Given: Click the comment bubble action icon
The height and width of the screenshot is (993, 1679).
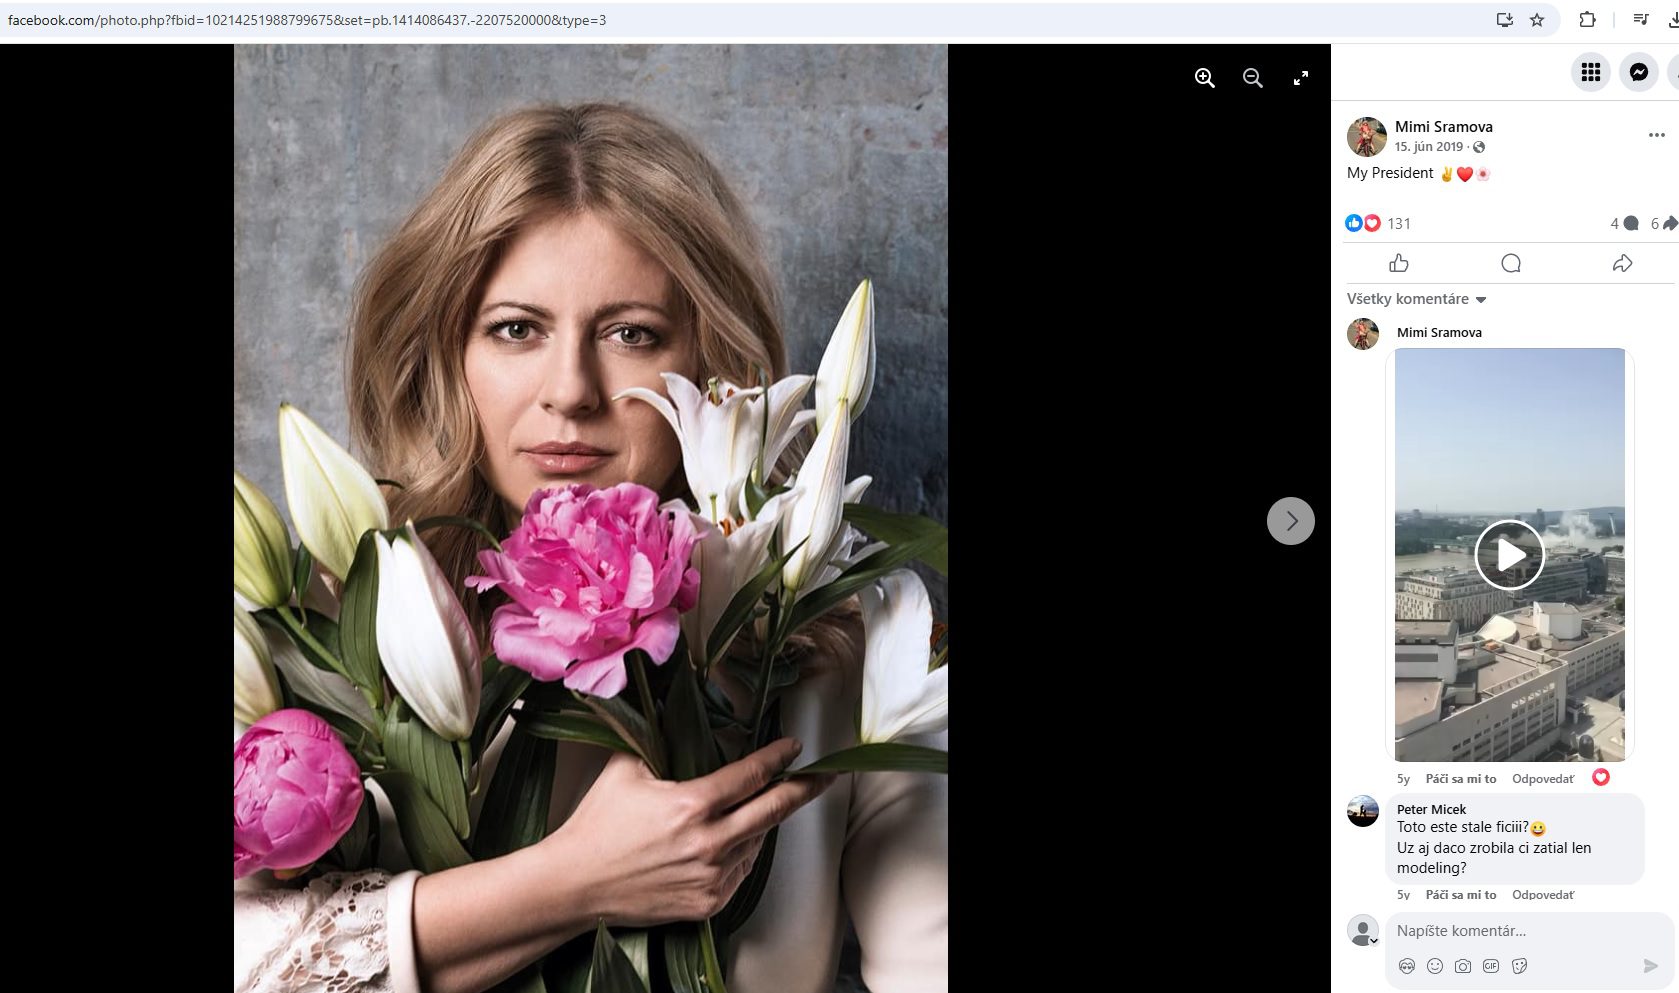Looking at the screenshot, I should [x=1510, y=263].
